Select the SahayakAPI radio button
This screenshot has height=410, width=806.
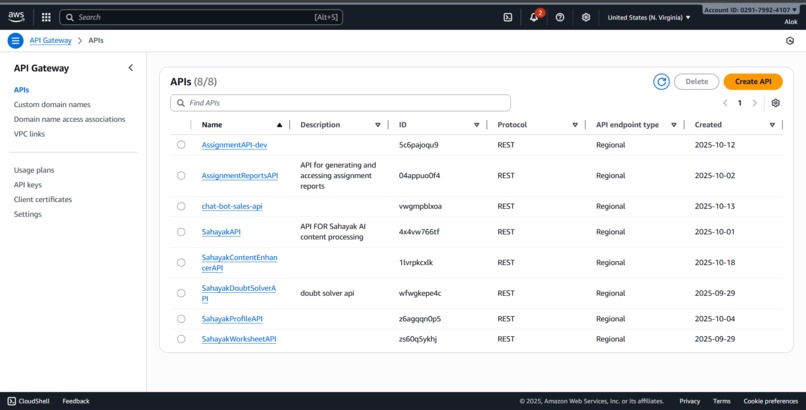[x=181, y=232]
